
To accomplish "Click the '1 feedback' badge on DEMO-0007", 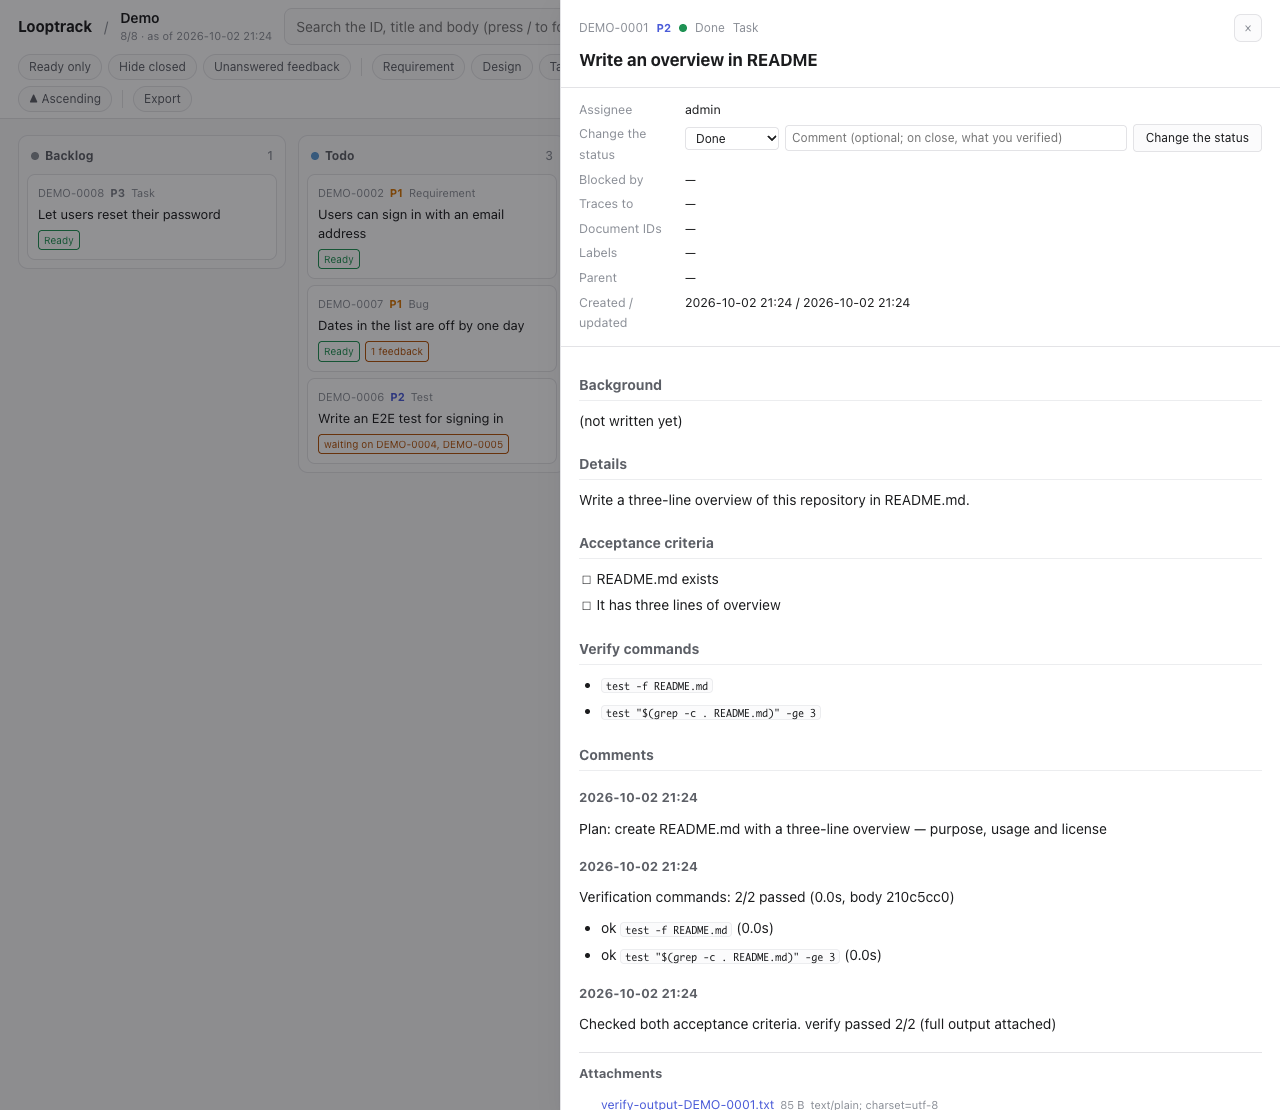I will tap(397, 352).
